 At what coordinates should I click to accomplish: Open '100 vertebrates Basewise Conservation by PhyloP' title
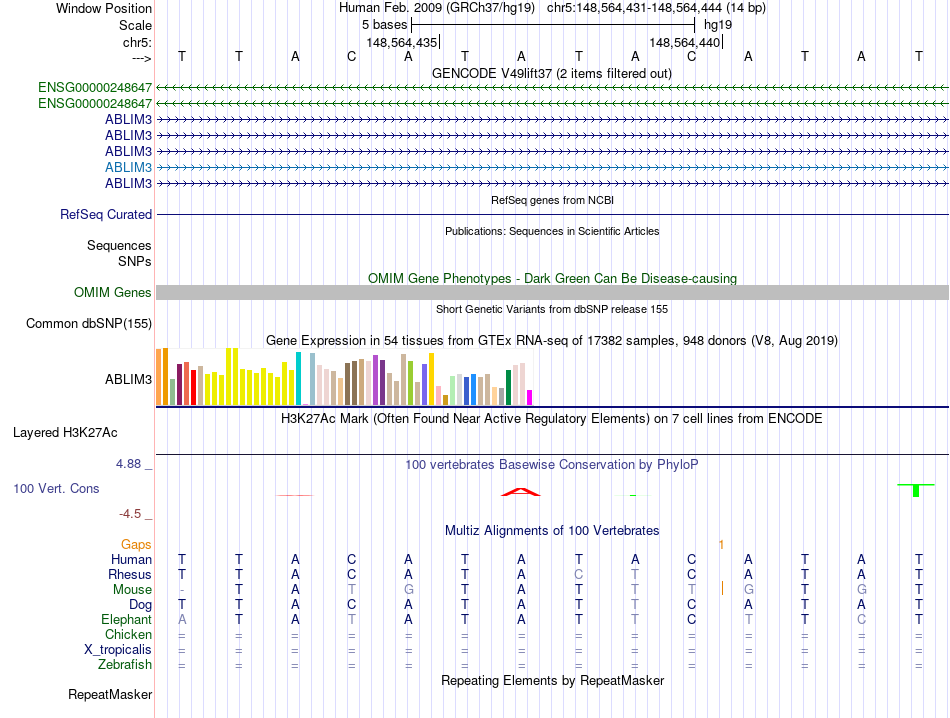tap(552, 465)
